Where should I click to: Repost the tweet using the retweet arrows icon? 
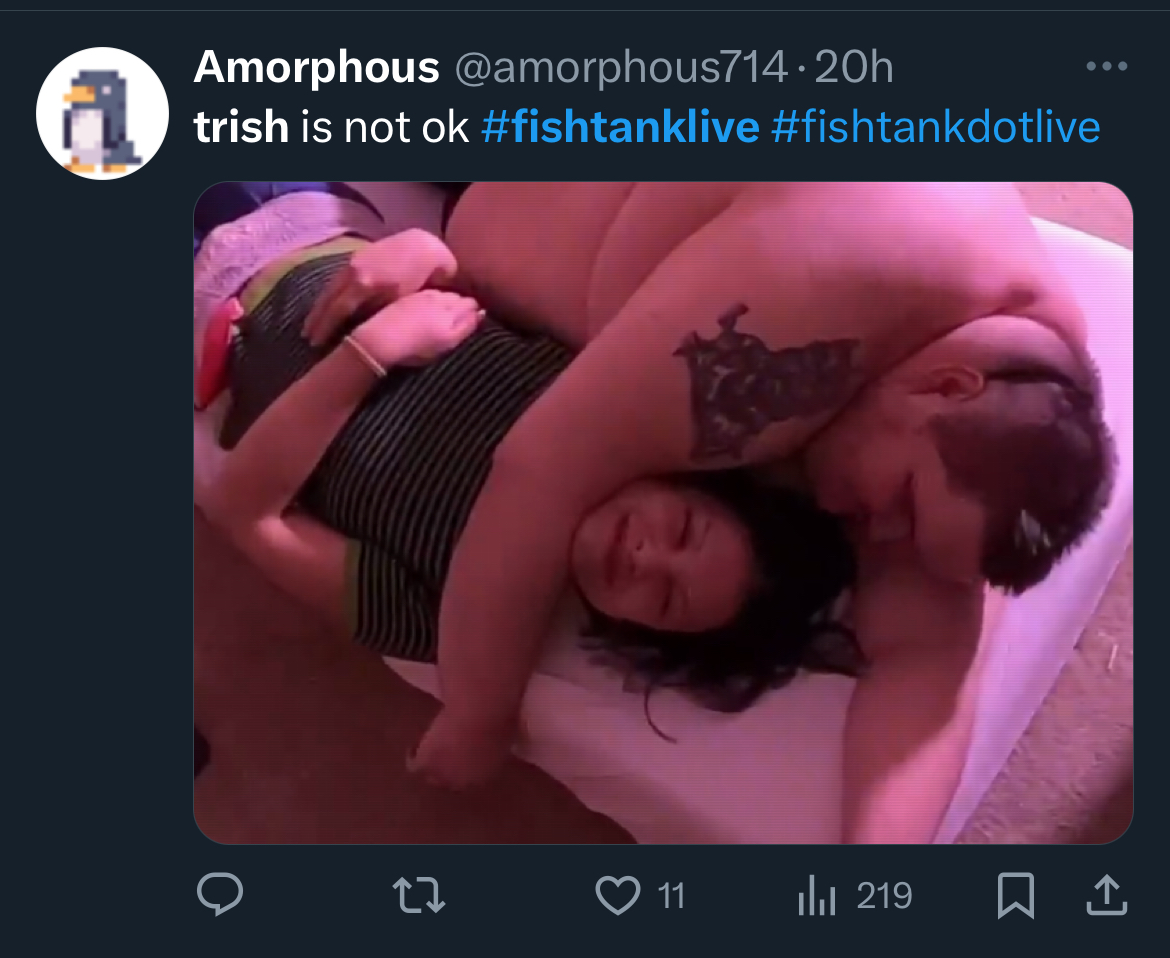tap(419, 895)
